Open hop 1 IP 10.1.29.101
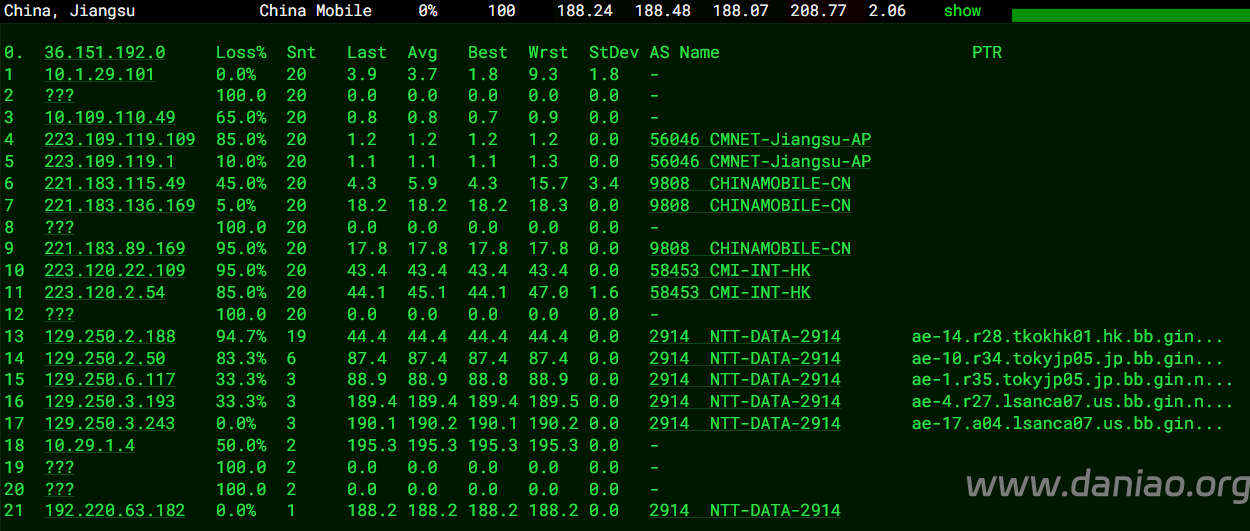Image resolution: width=1250 pixels, height=531 pixels. (100, 74)
